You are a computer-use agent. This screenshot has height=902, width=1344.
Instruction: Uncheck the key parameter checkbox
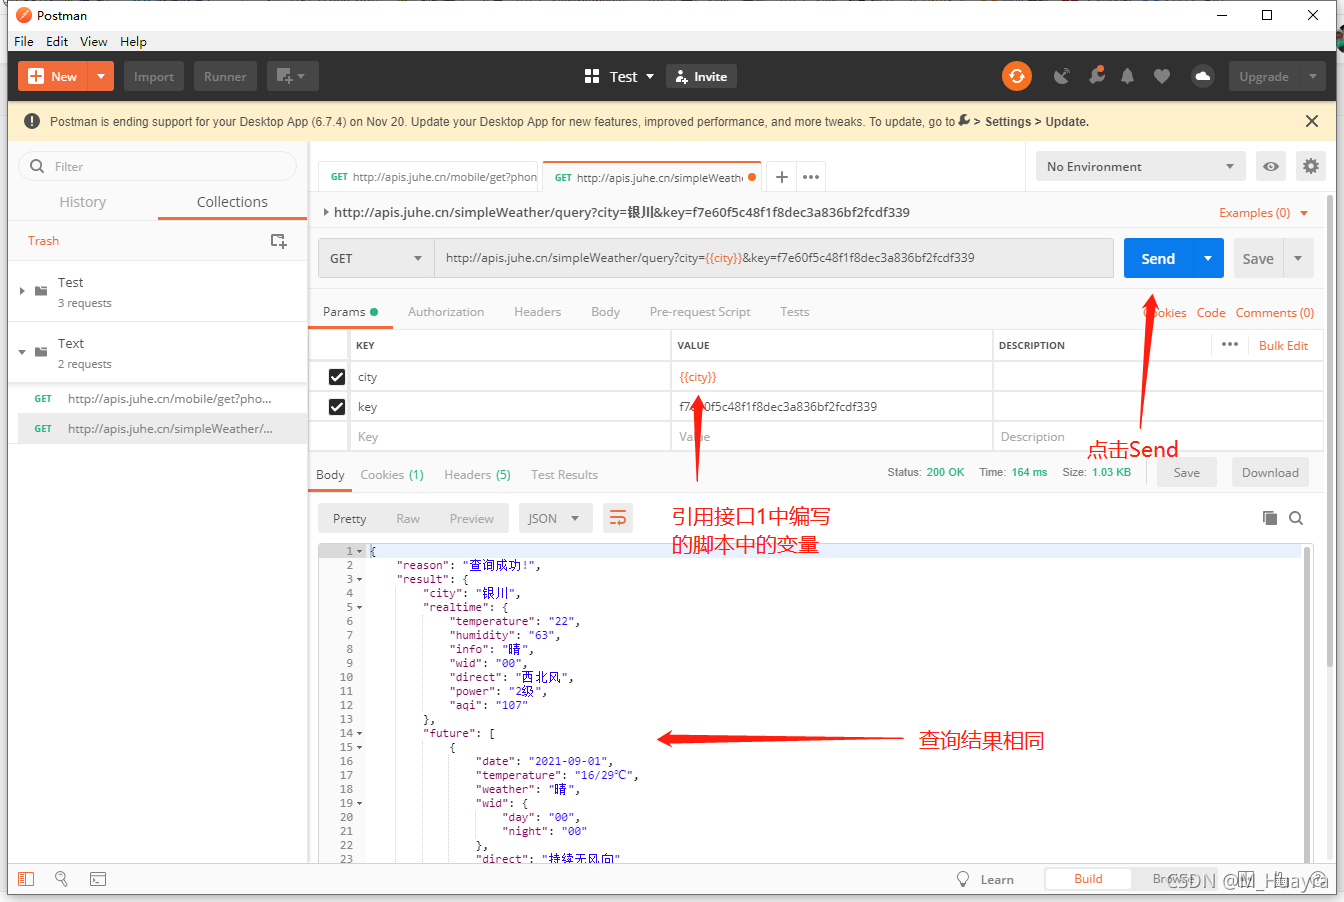point(337,407)
